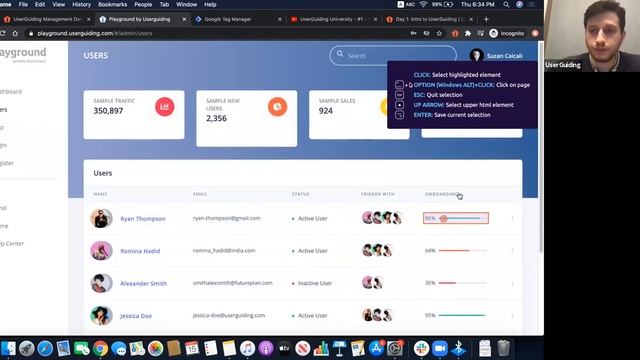The height and width of the screenshot is (360, 640).
Task: Open Safari from the Dock
Action: pyautogui.click(x=45, y=349)
